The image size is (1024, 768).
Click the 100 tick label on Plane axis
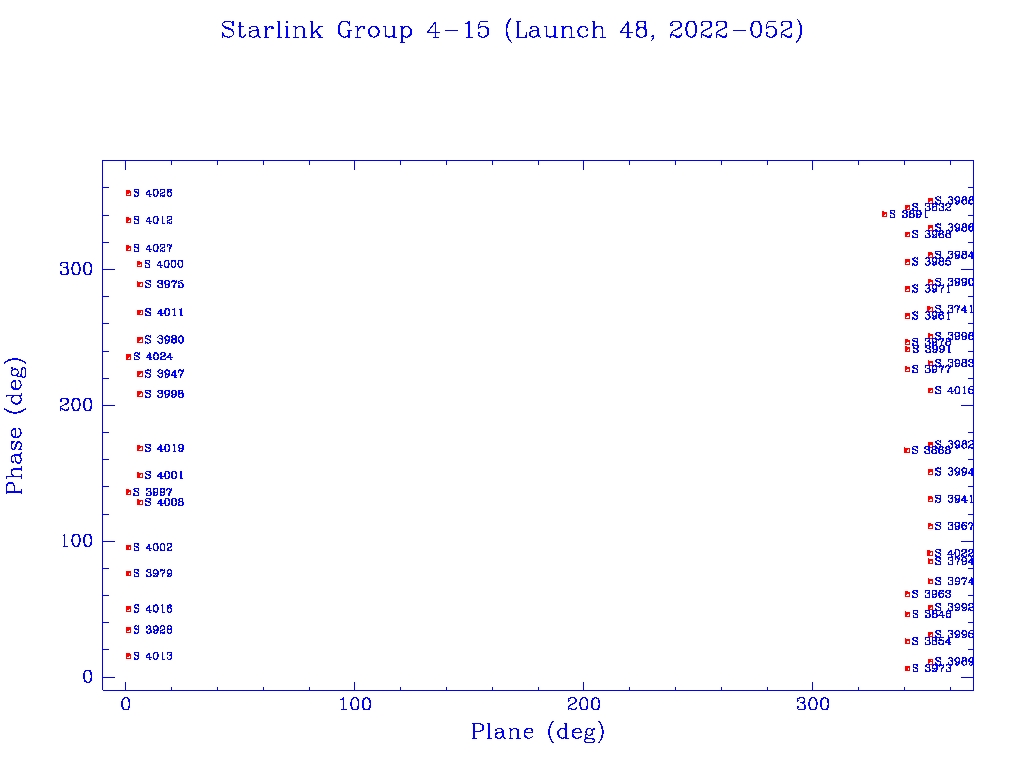[x=355, y=704]
